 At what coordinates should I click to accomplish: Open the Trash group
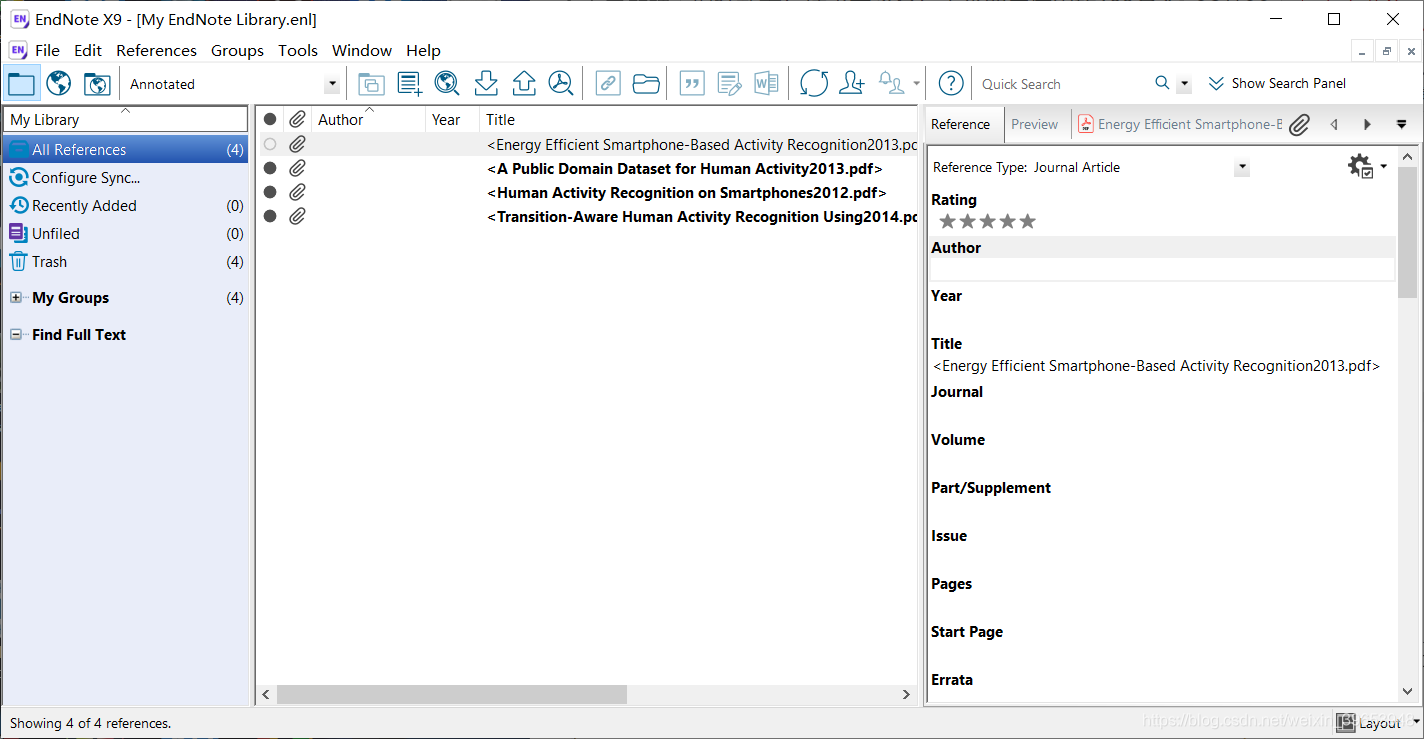(126, 262)
